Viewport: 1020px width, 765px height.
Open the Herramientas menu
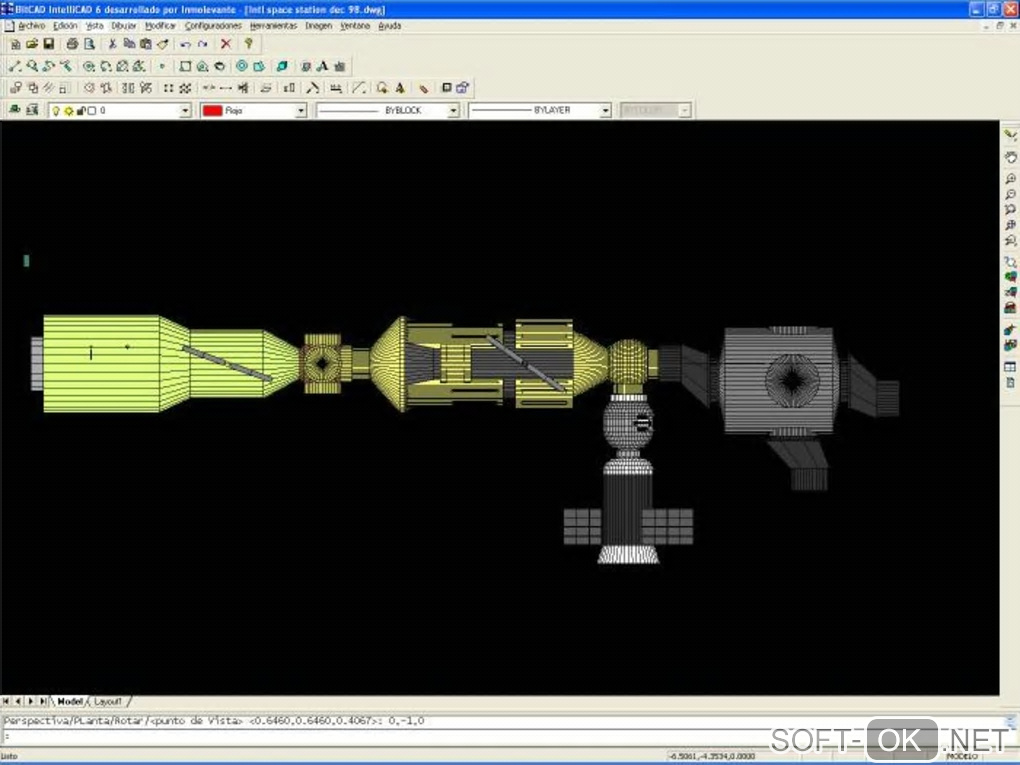click(x=273, y=26)
